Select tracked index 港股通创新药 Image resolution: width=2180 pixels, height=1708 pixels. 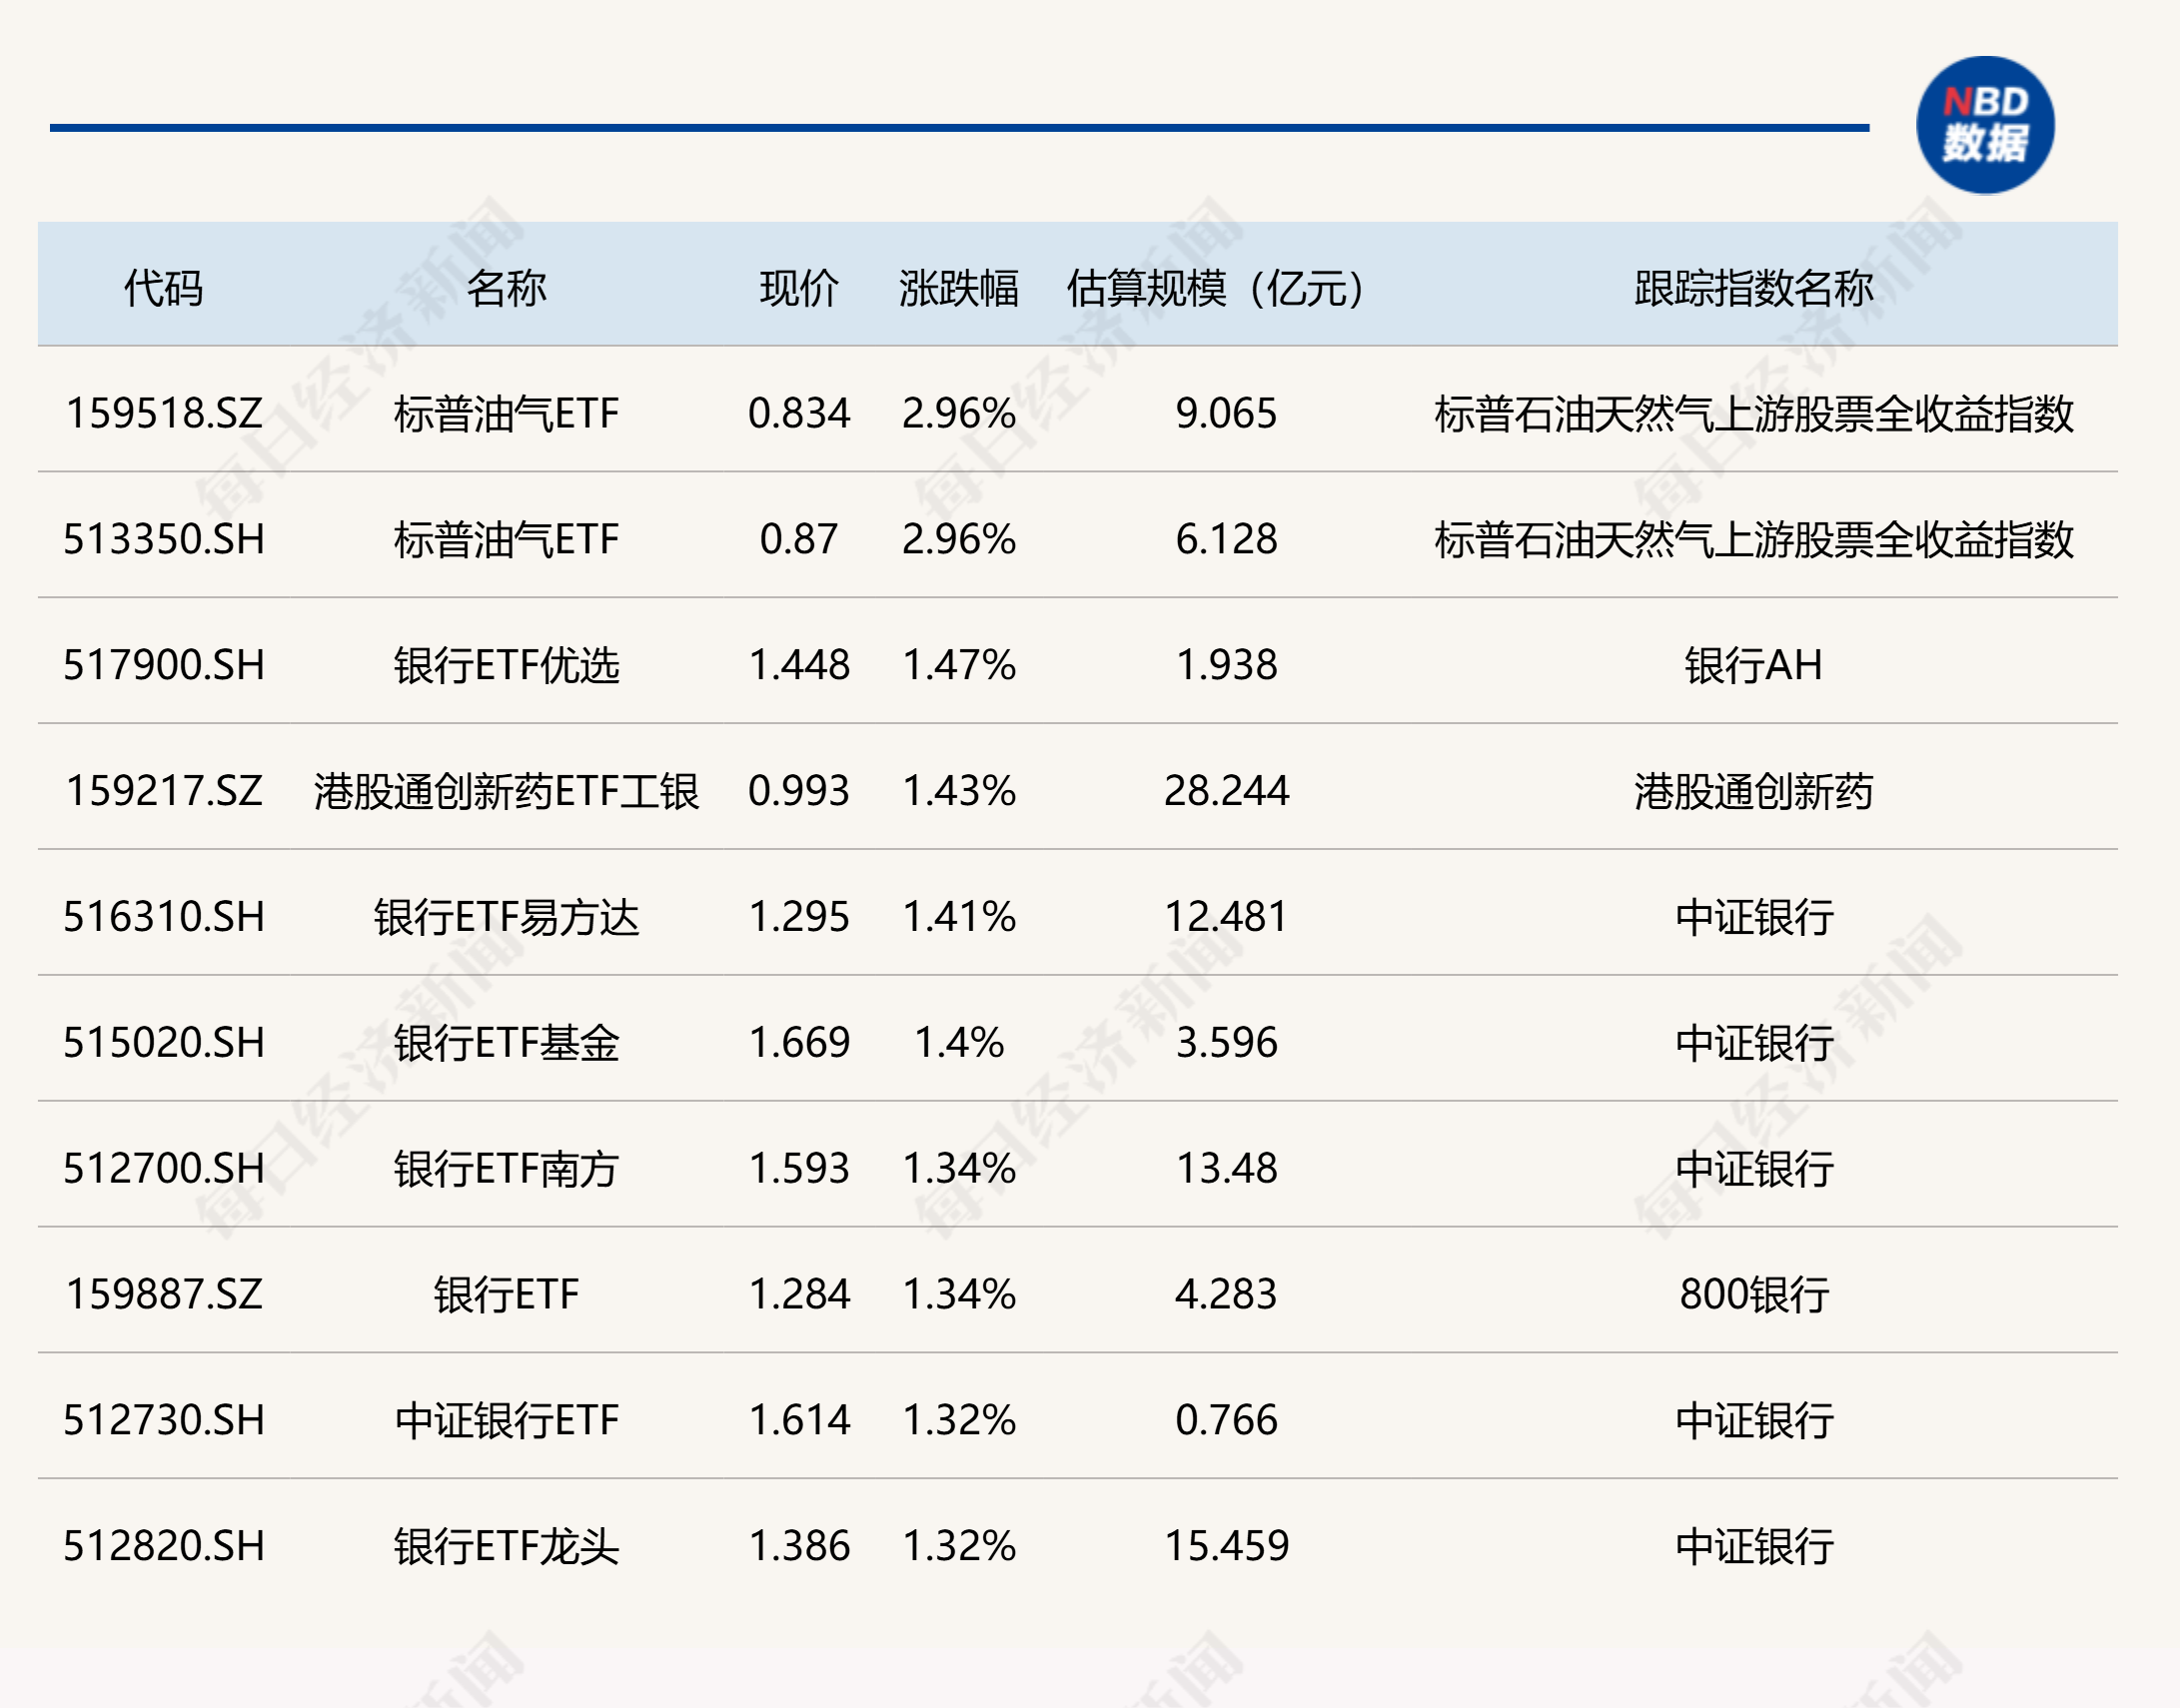point(1753,791)
